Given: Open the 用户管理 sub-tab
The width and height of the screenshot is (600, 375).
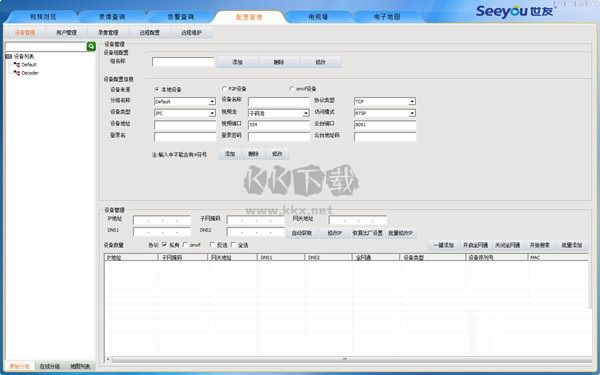Looking at the screenshot, I should click(66, 33).
